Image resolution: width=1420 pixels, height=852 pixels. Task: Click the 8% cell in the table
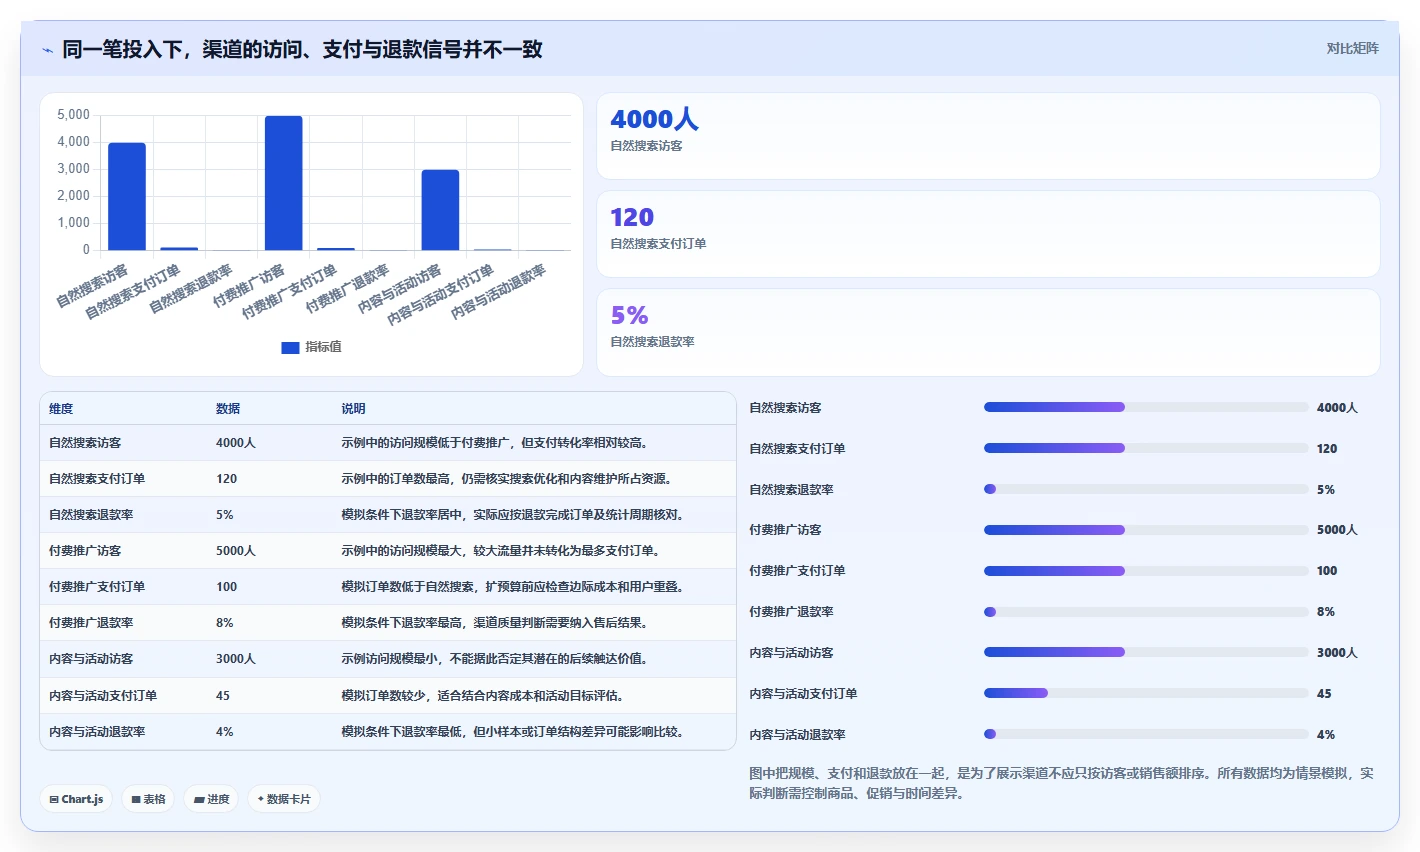click(225, 622)
